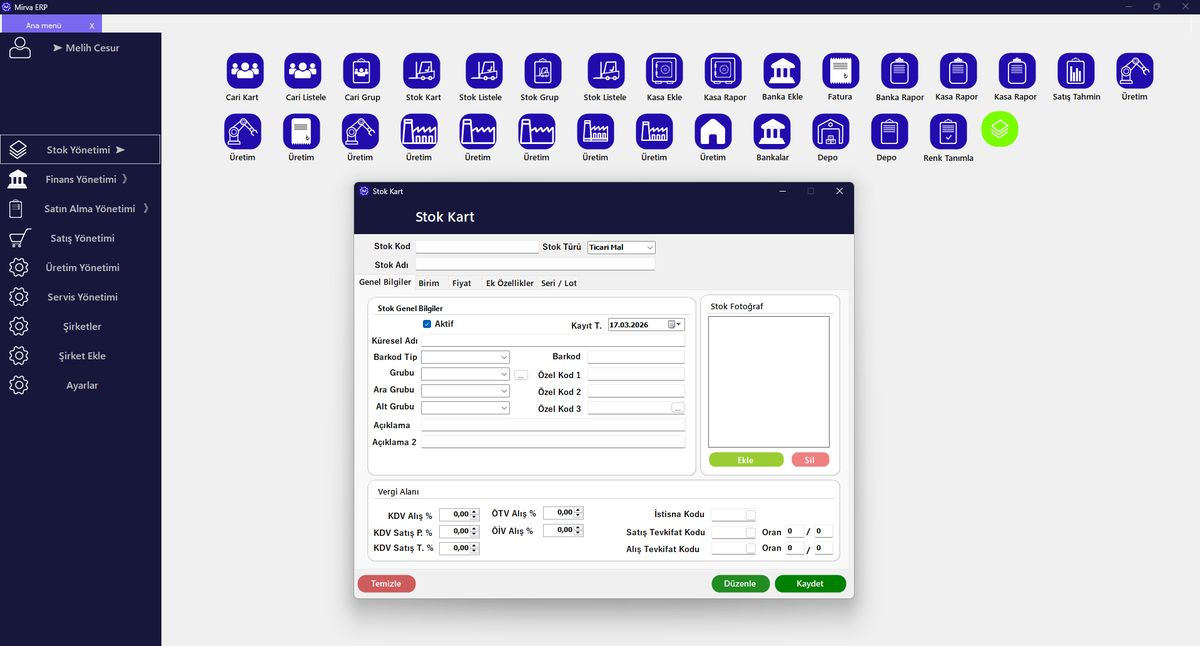Adjust the KDV Satış T. % spinner arrows
1200x646 pixels.
pos(474,548)
